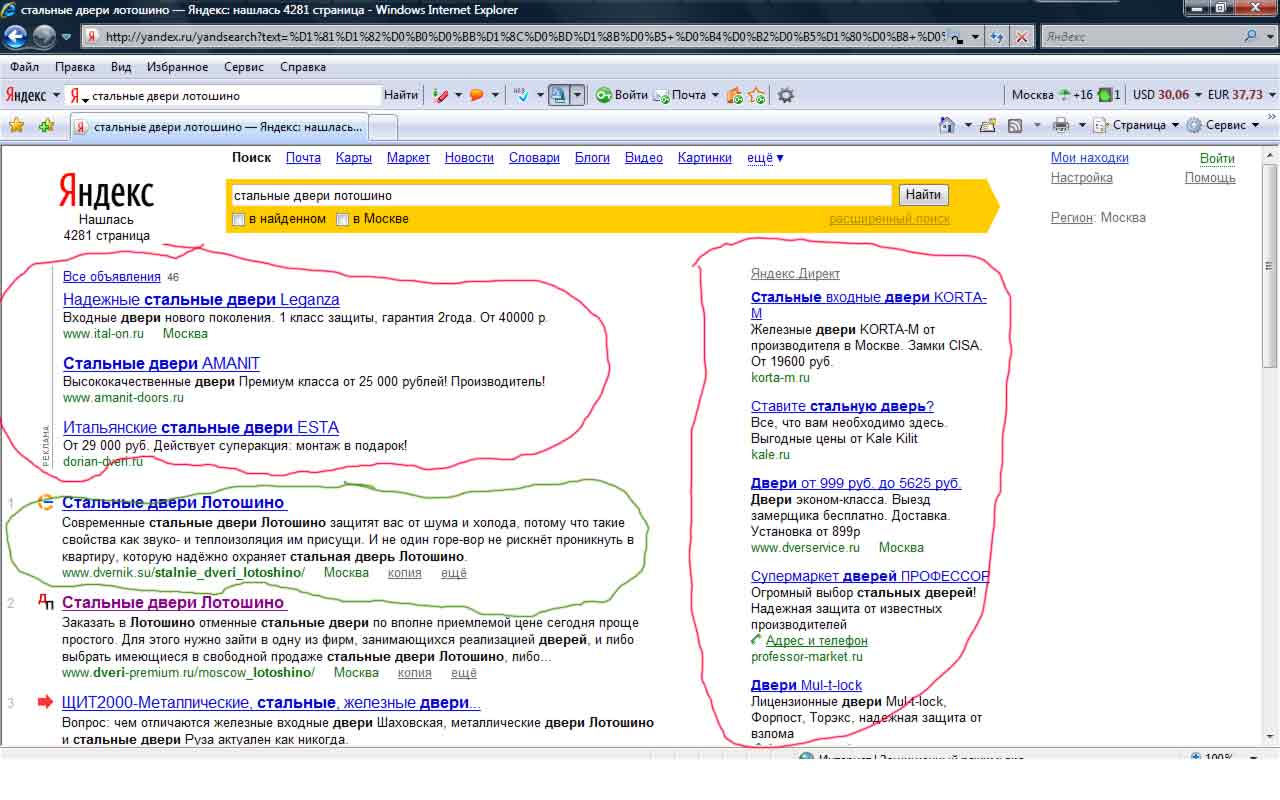The width and height of the screenshot is (1280, 800).
Task: Click the Яндекс logo in Yandex toolbar
Action: [x=26, y=95]
